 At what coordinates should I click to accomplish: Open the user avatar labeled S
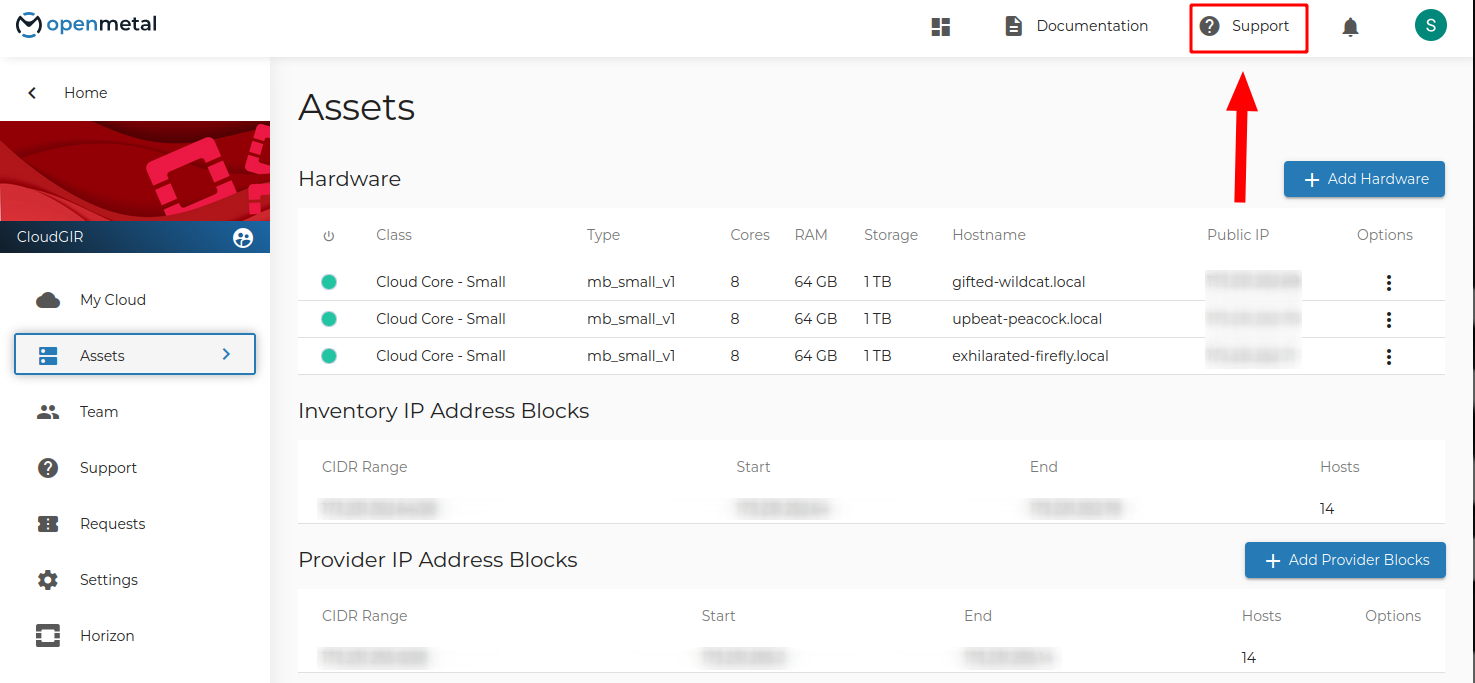coord(1430,25)
